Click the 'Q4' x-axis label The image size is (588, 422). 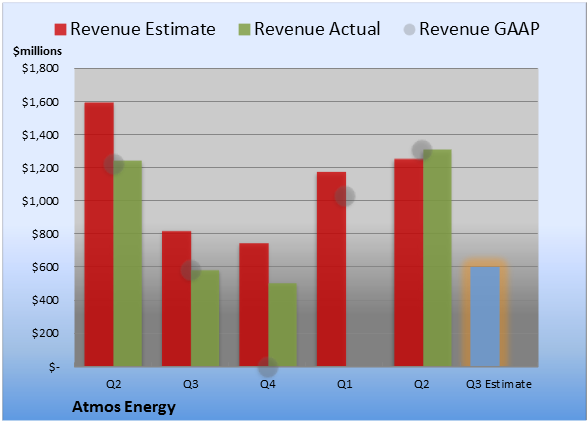(x=268, y=384)
